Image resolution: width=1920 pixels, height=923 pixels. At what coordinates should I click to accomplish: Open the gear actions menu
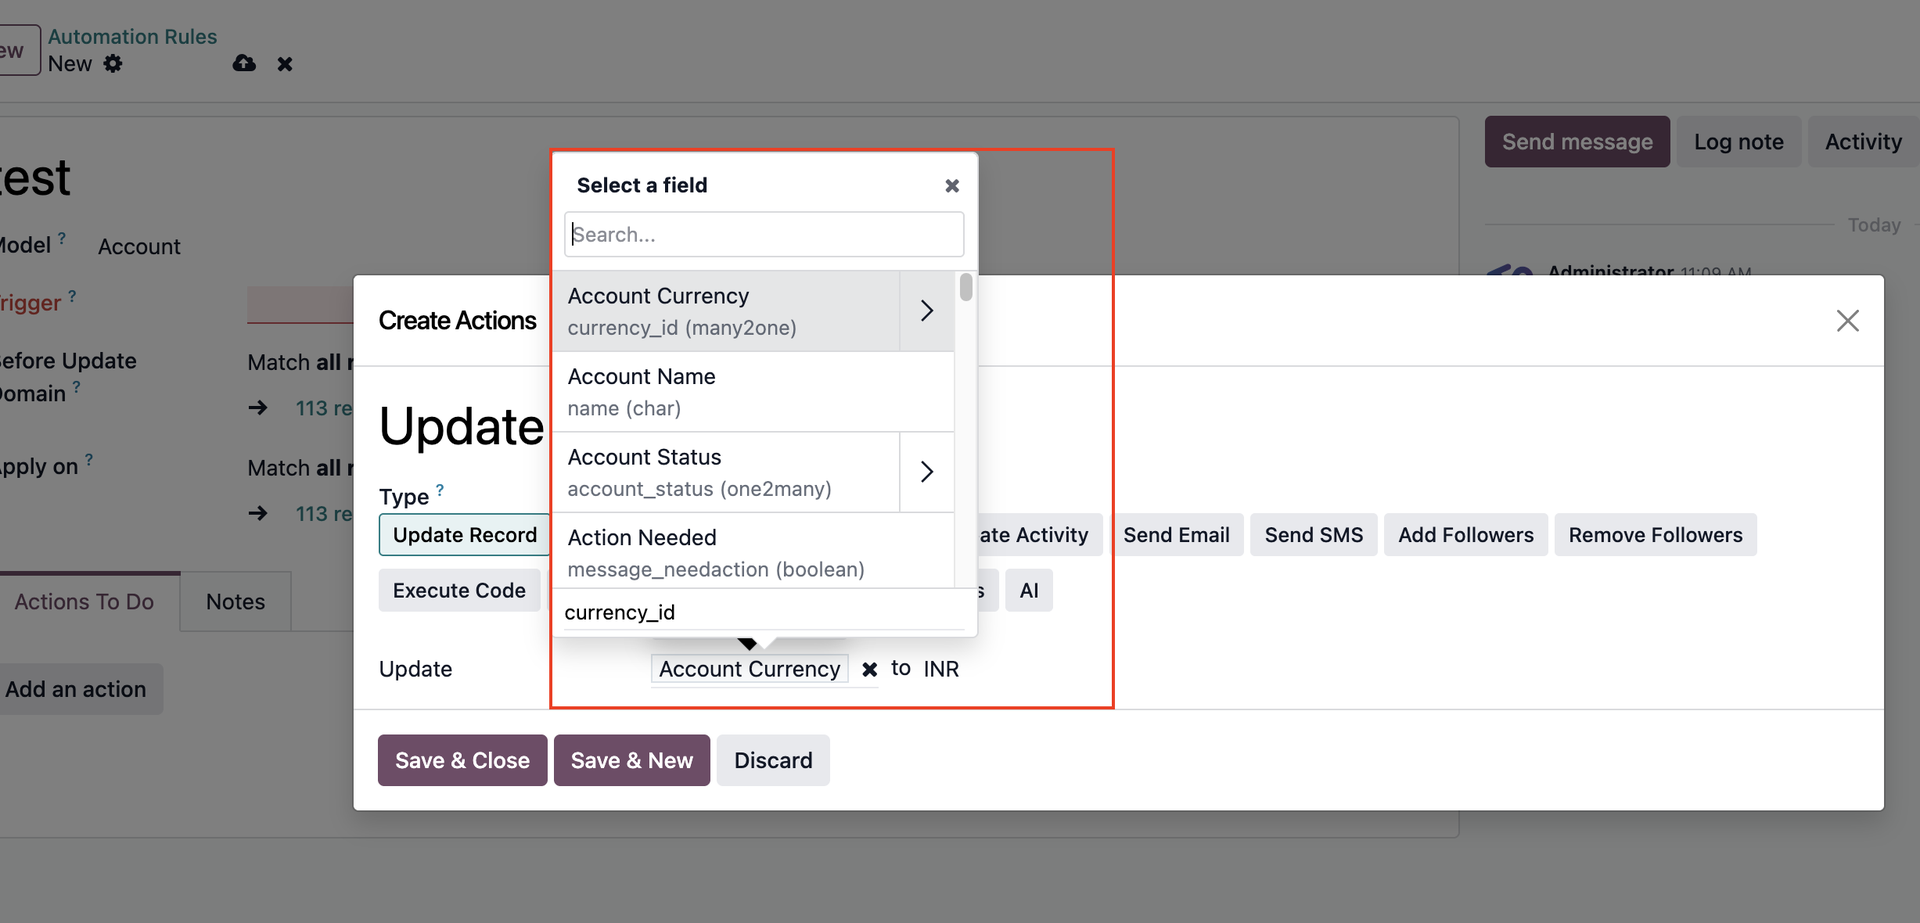click(113, 64)
